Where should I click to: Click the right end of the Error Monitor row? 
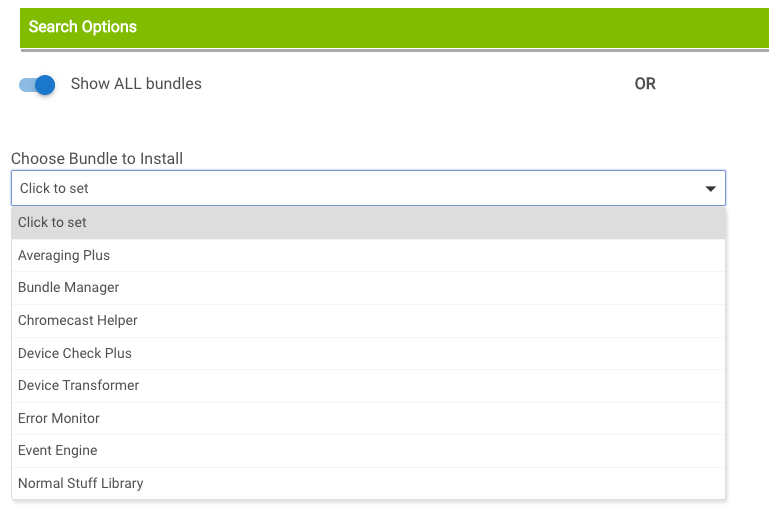(690, 418)
